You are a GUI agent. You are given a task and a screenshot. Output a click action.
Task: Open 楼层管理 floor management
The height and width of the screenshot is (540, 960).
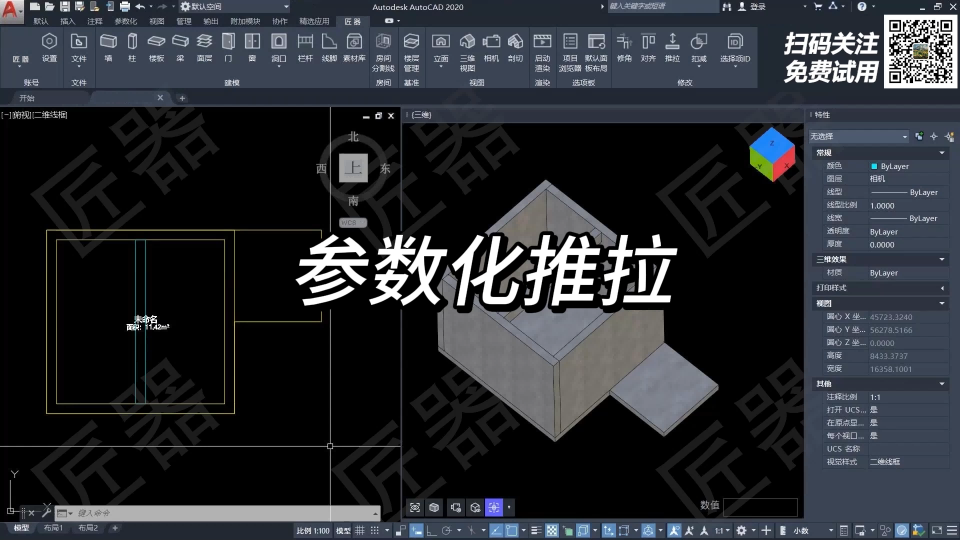411,52
